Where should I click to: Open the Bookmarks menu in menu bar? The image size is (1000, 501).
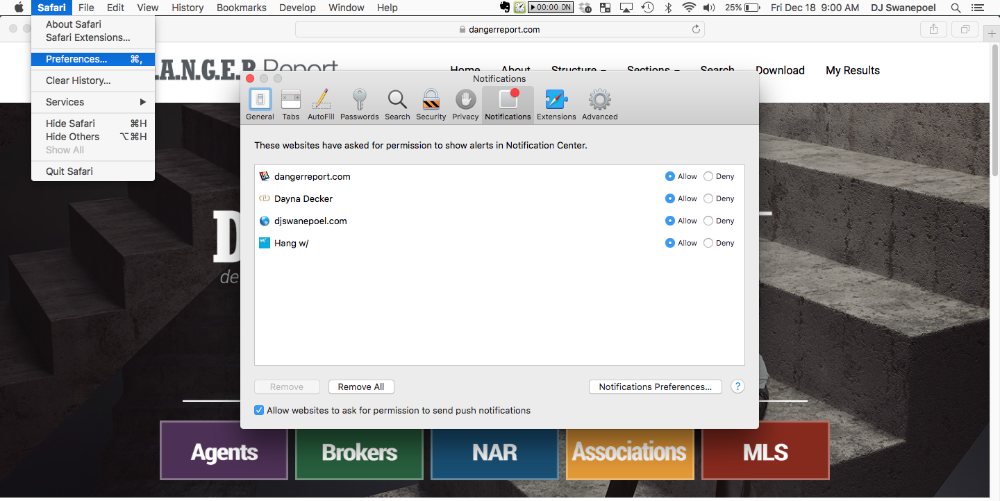coord(241,8)
